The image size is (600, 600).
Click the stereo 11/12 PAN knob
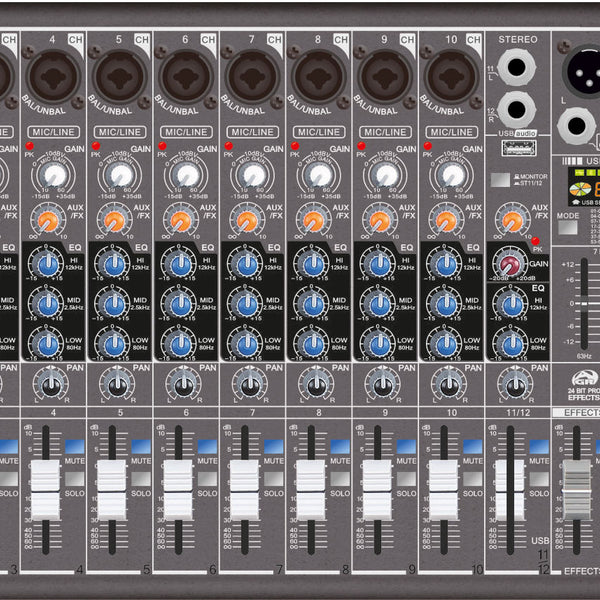(x=515, y=385)
